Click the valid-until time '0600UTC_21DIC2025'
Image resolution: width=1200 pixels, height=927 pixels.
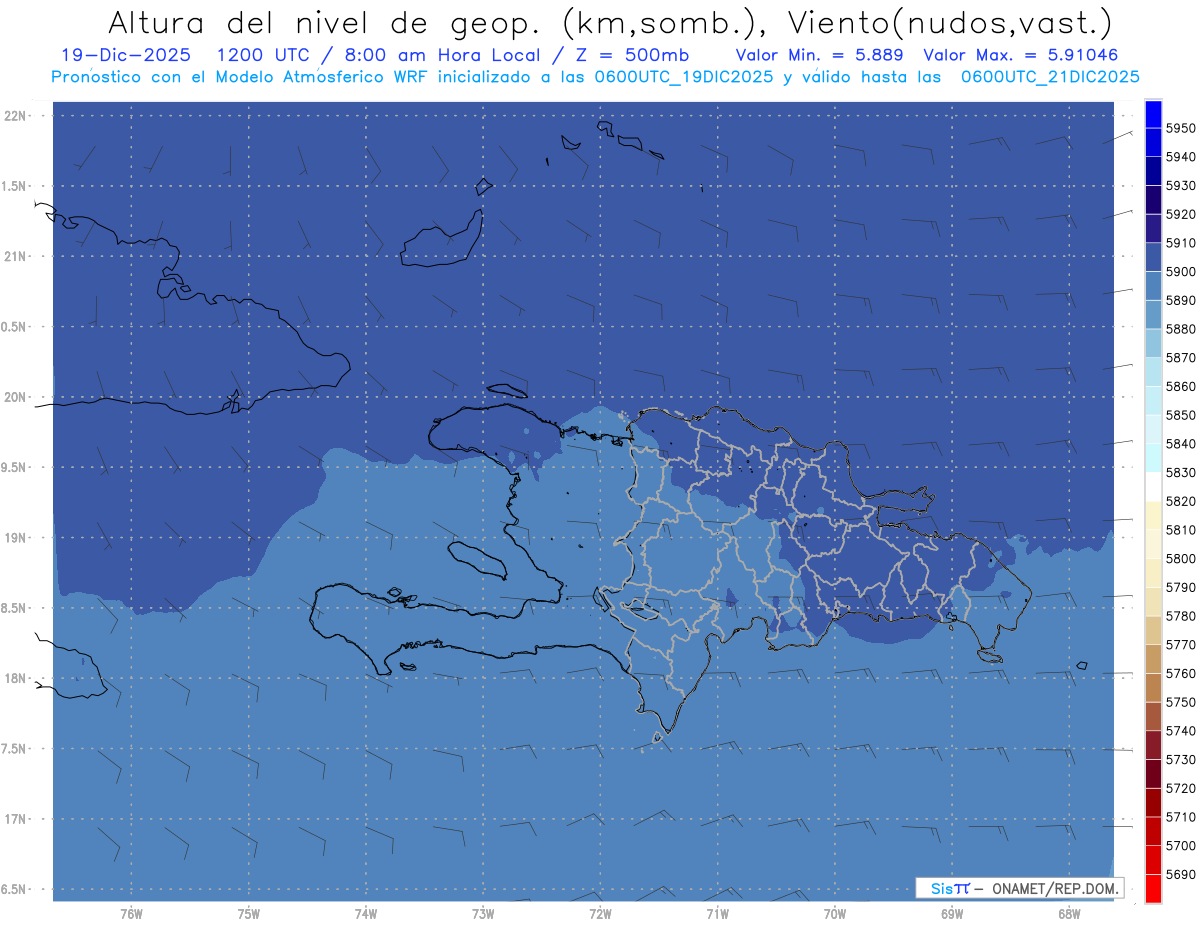pos(1050,77)
